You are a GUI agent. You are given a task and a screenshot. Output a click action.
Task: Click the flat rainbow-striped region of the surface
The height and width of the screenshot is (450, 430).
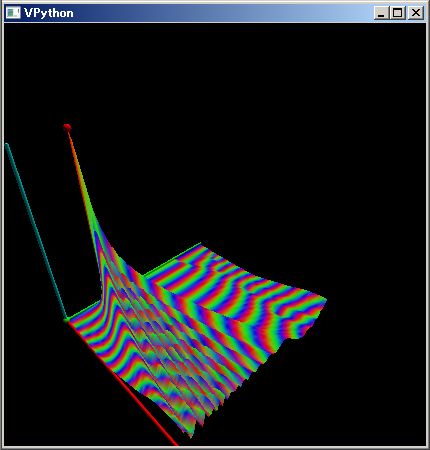pos(233,287)
